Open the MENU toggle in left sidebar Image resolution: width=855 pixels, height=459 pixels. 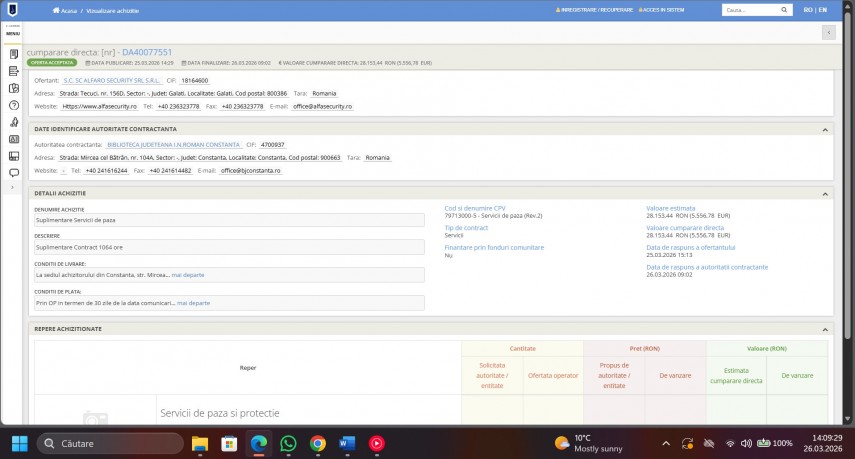[13, 33]
